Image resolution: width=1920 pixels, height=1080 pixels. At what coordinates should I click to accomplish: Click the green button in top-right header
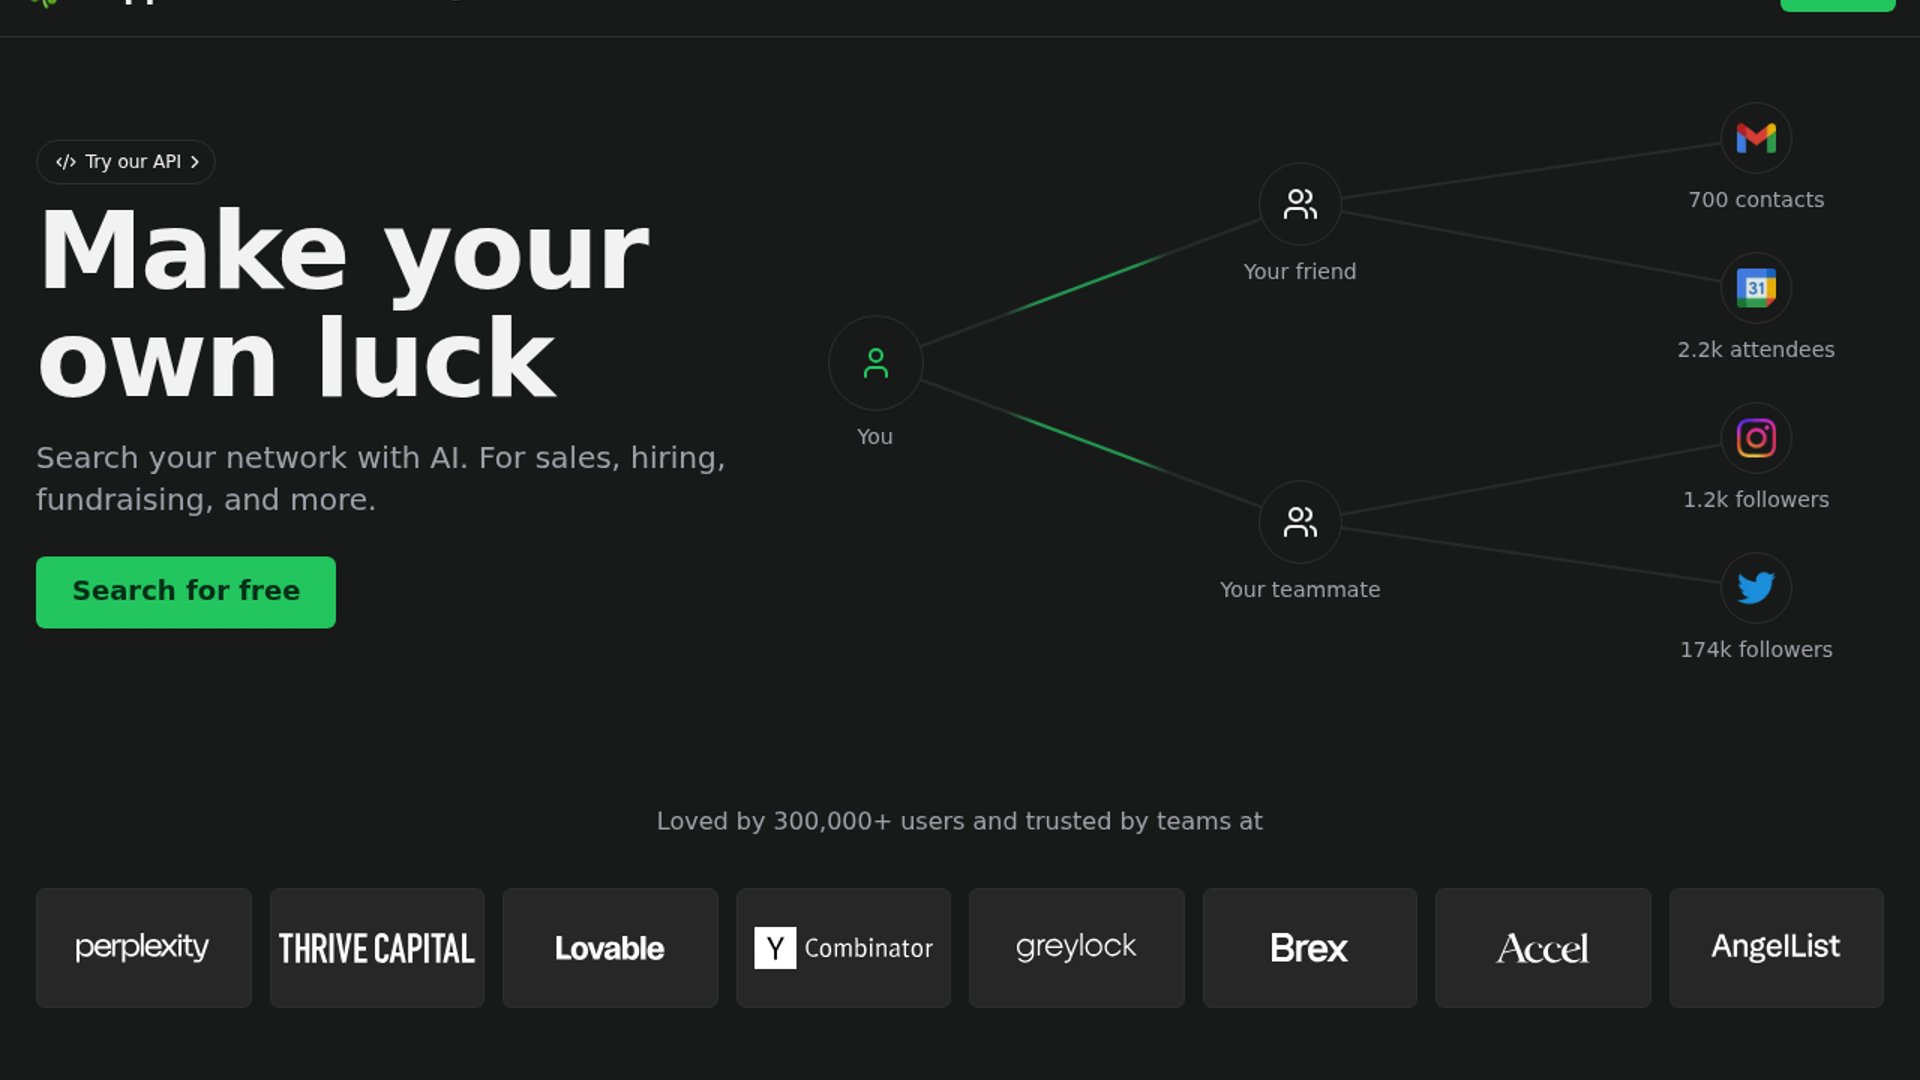pos(1837,4)
